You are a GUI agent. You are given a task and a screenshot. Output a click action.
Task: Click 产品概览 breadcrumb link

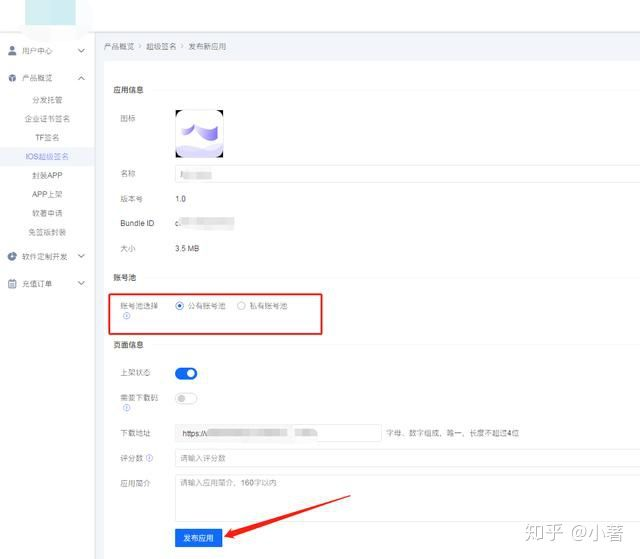[x=119, y=47]
